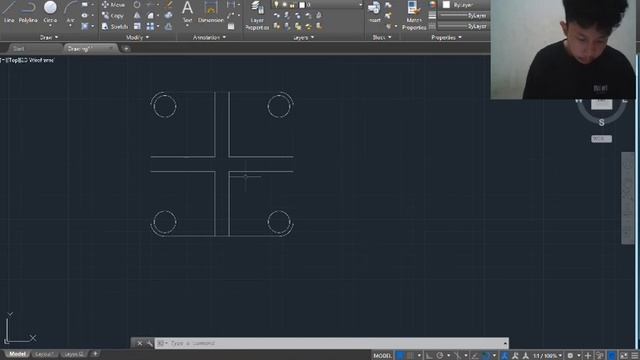Toggle grid display in status bar

[400, 356]
